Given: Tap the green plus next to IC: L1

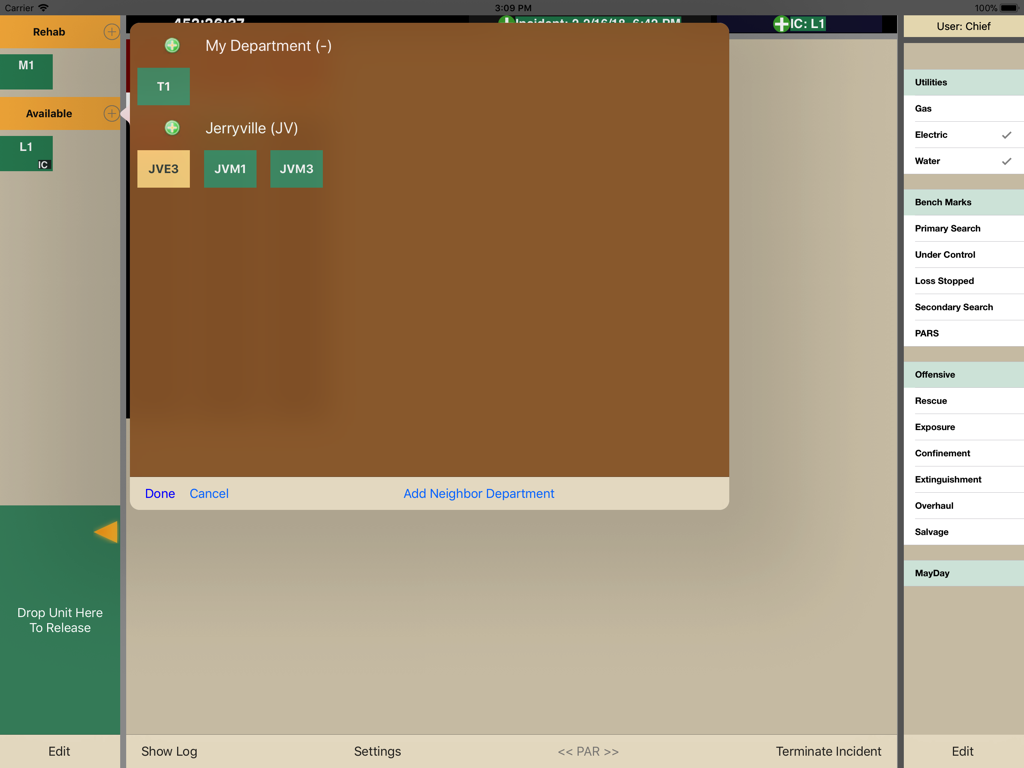Looking at the screenshot, I should (x=782, y=24).
